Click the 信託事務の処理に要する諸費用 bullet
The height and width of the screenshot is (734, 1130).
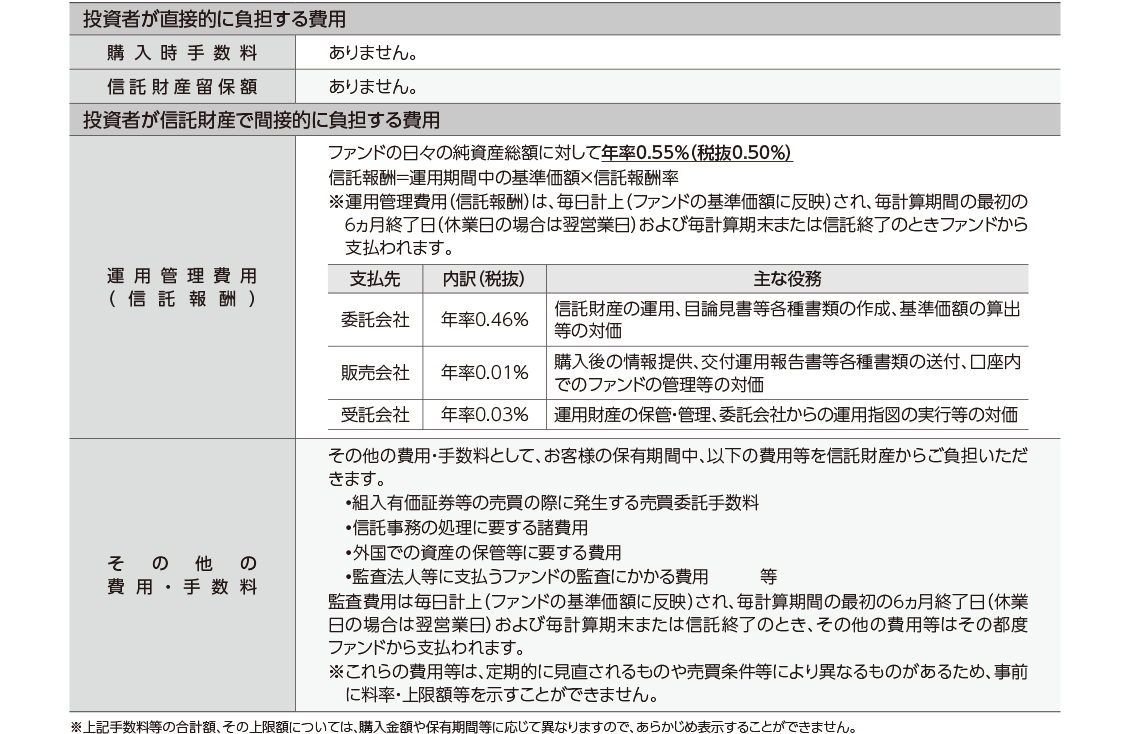(x=466, y=527)
